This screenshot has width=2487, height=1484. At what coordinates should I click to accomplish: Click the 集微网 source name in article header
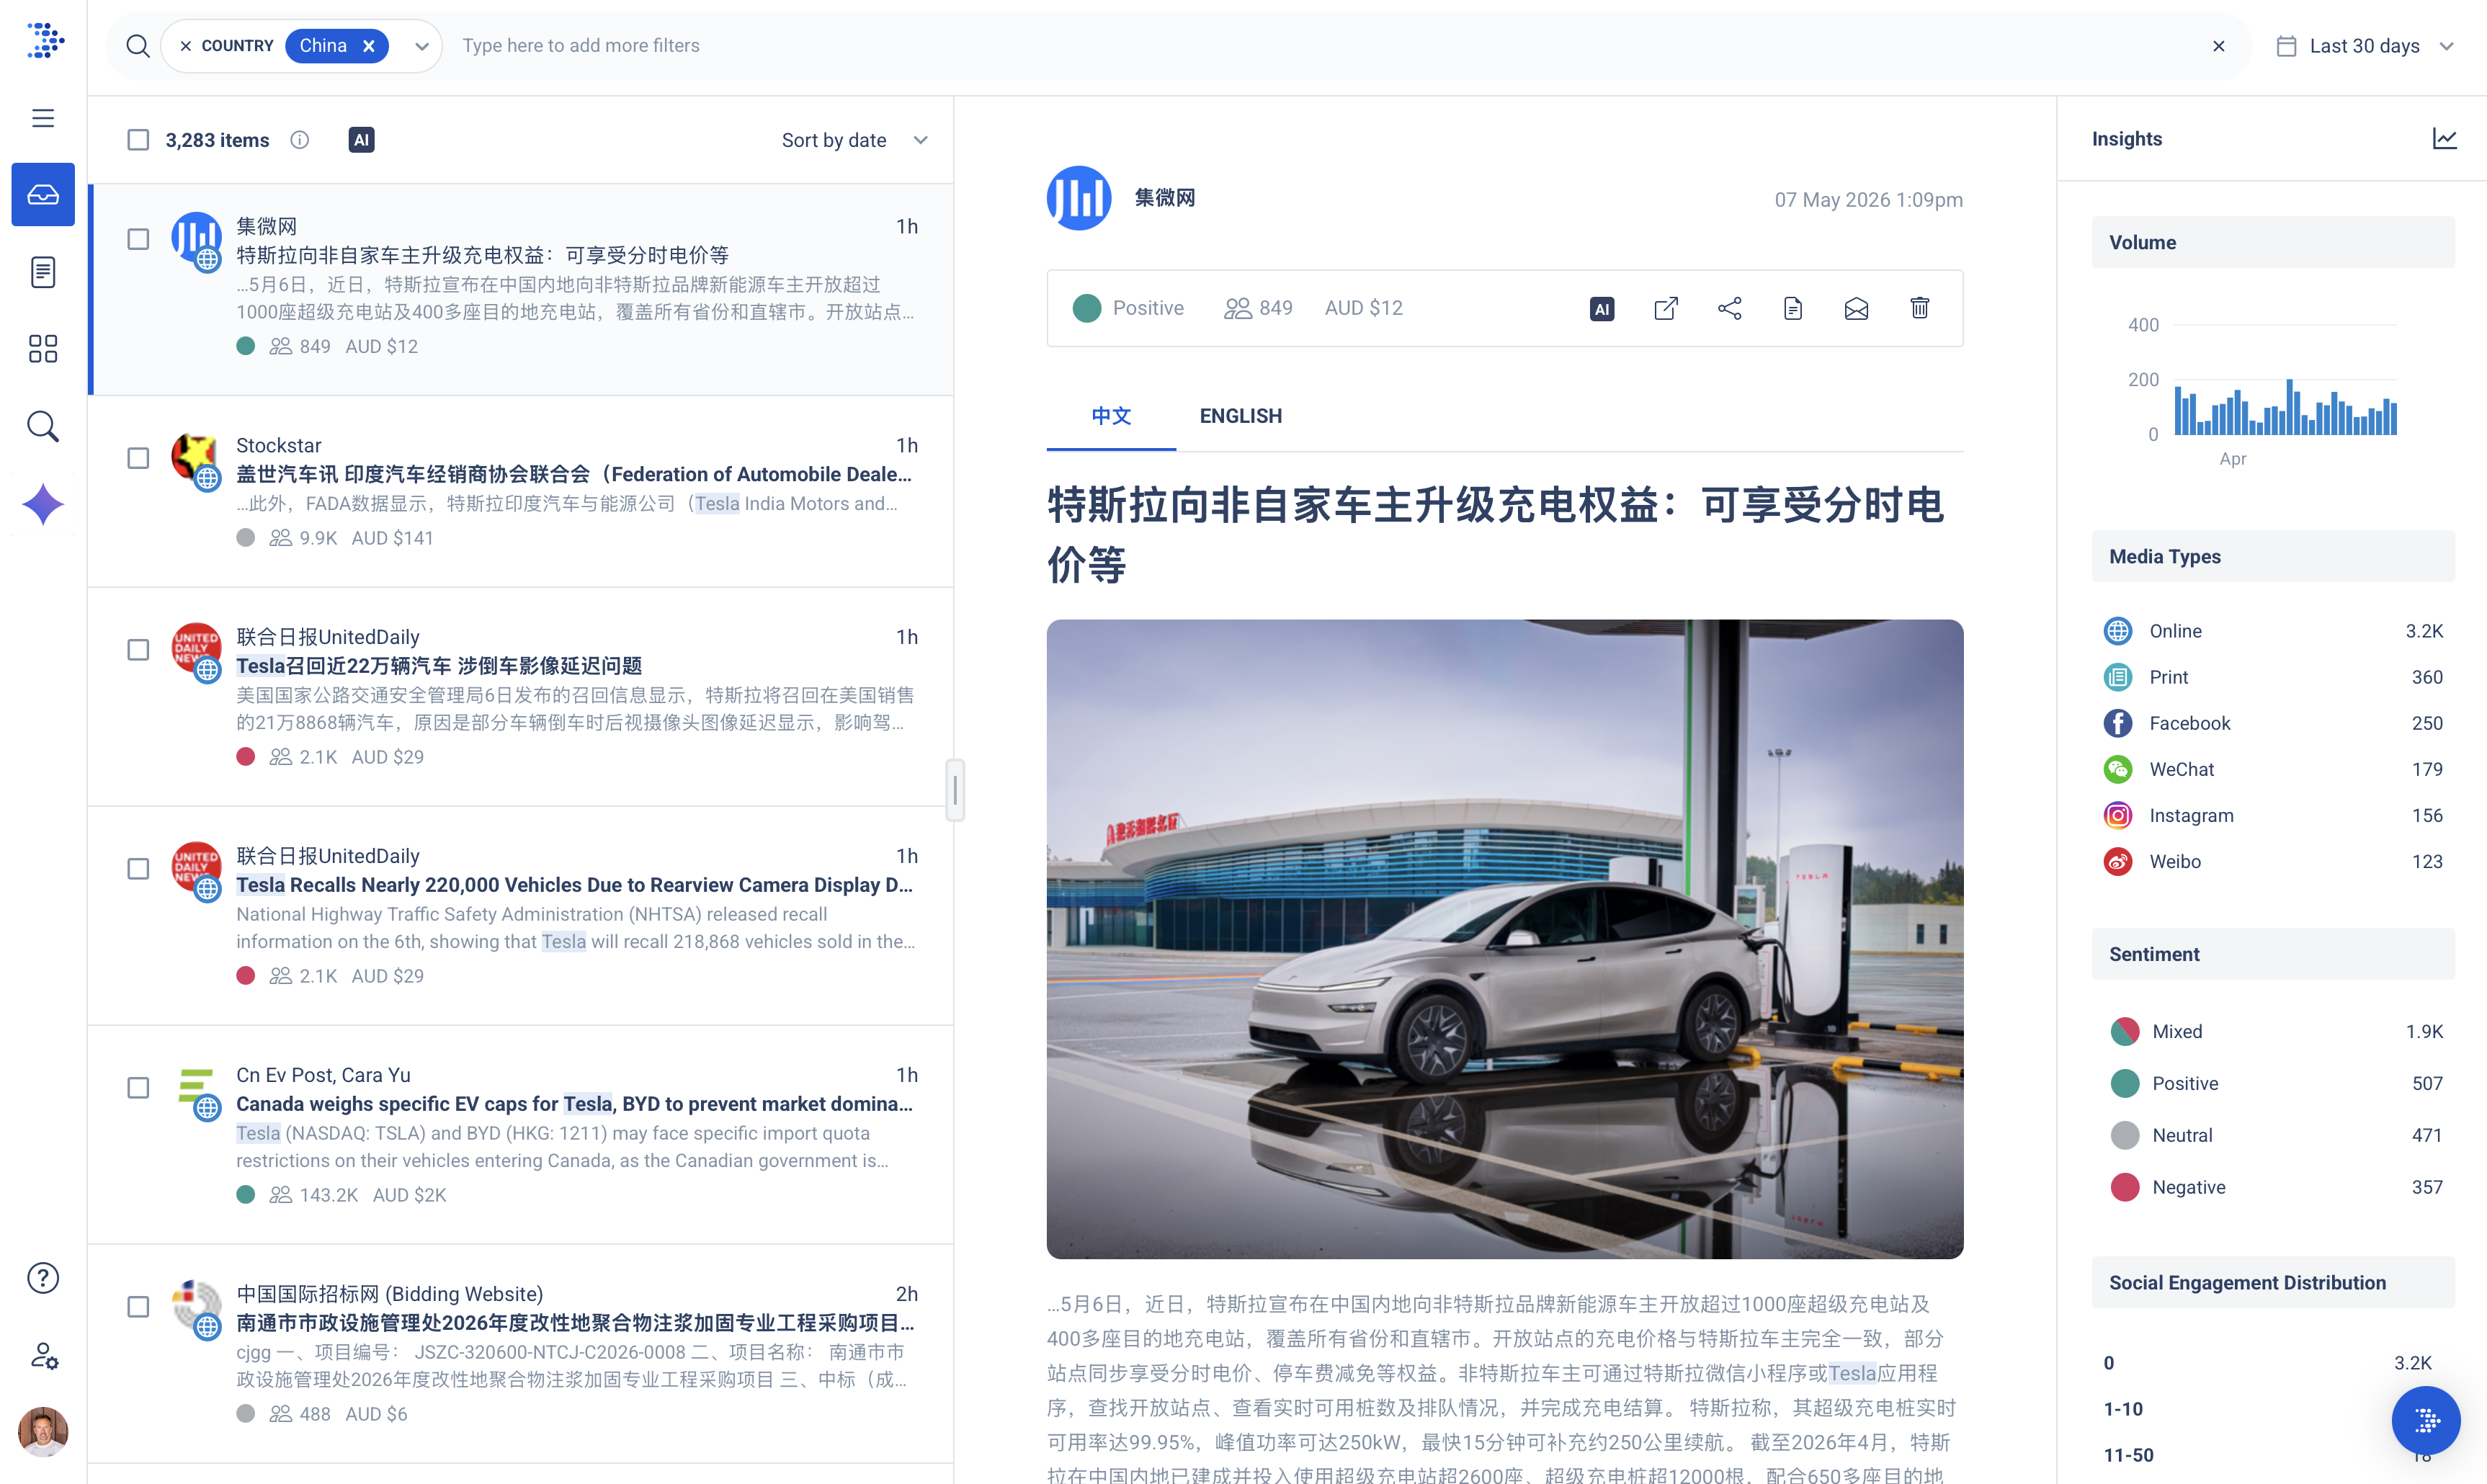1164,198
